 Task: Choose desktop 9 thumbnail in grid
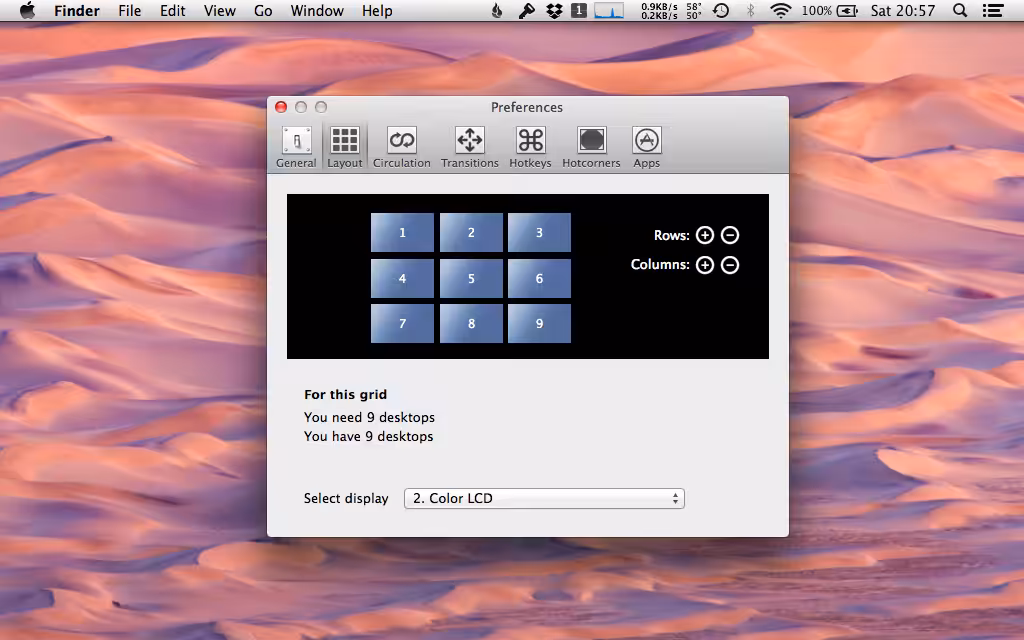tap(539, 323)
